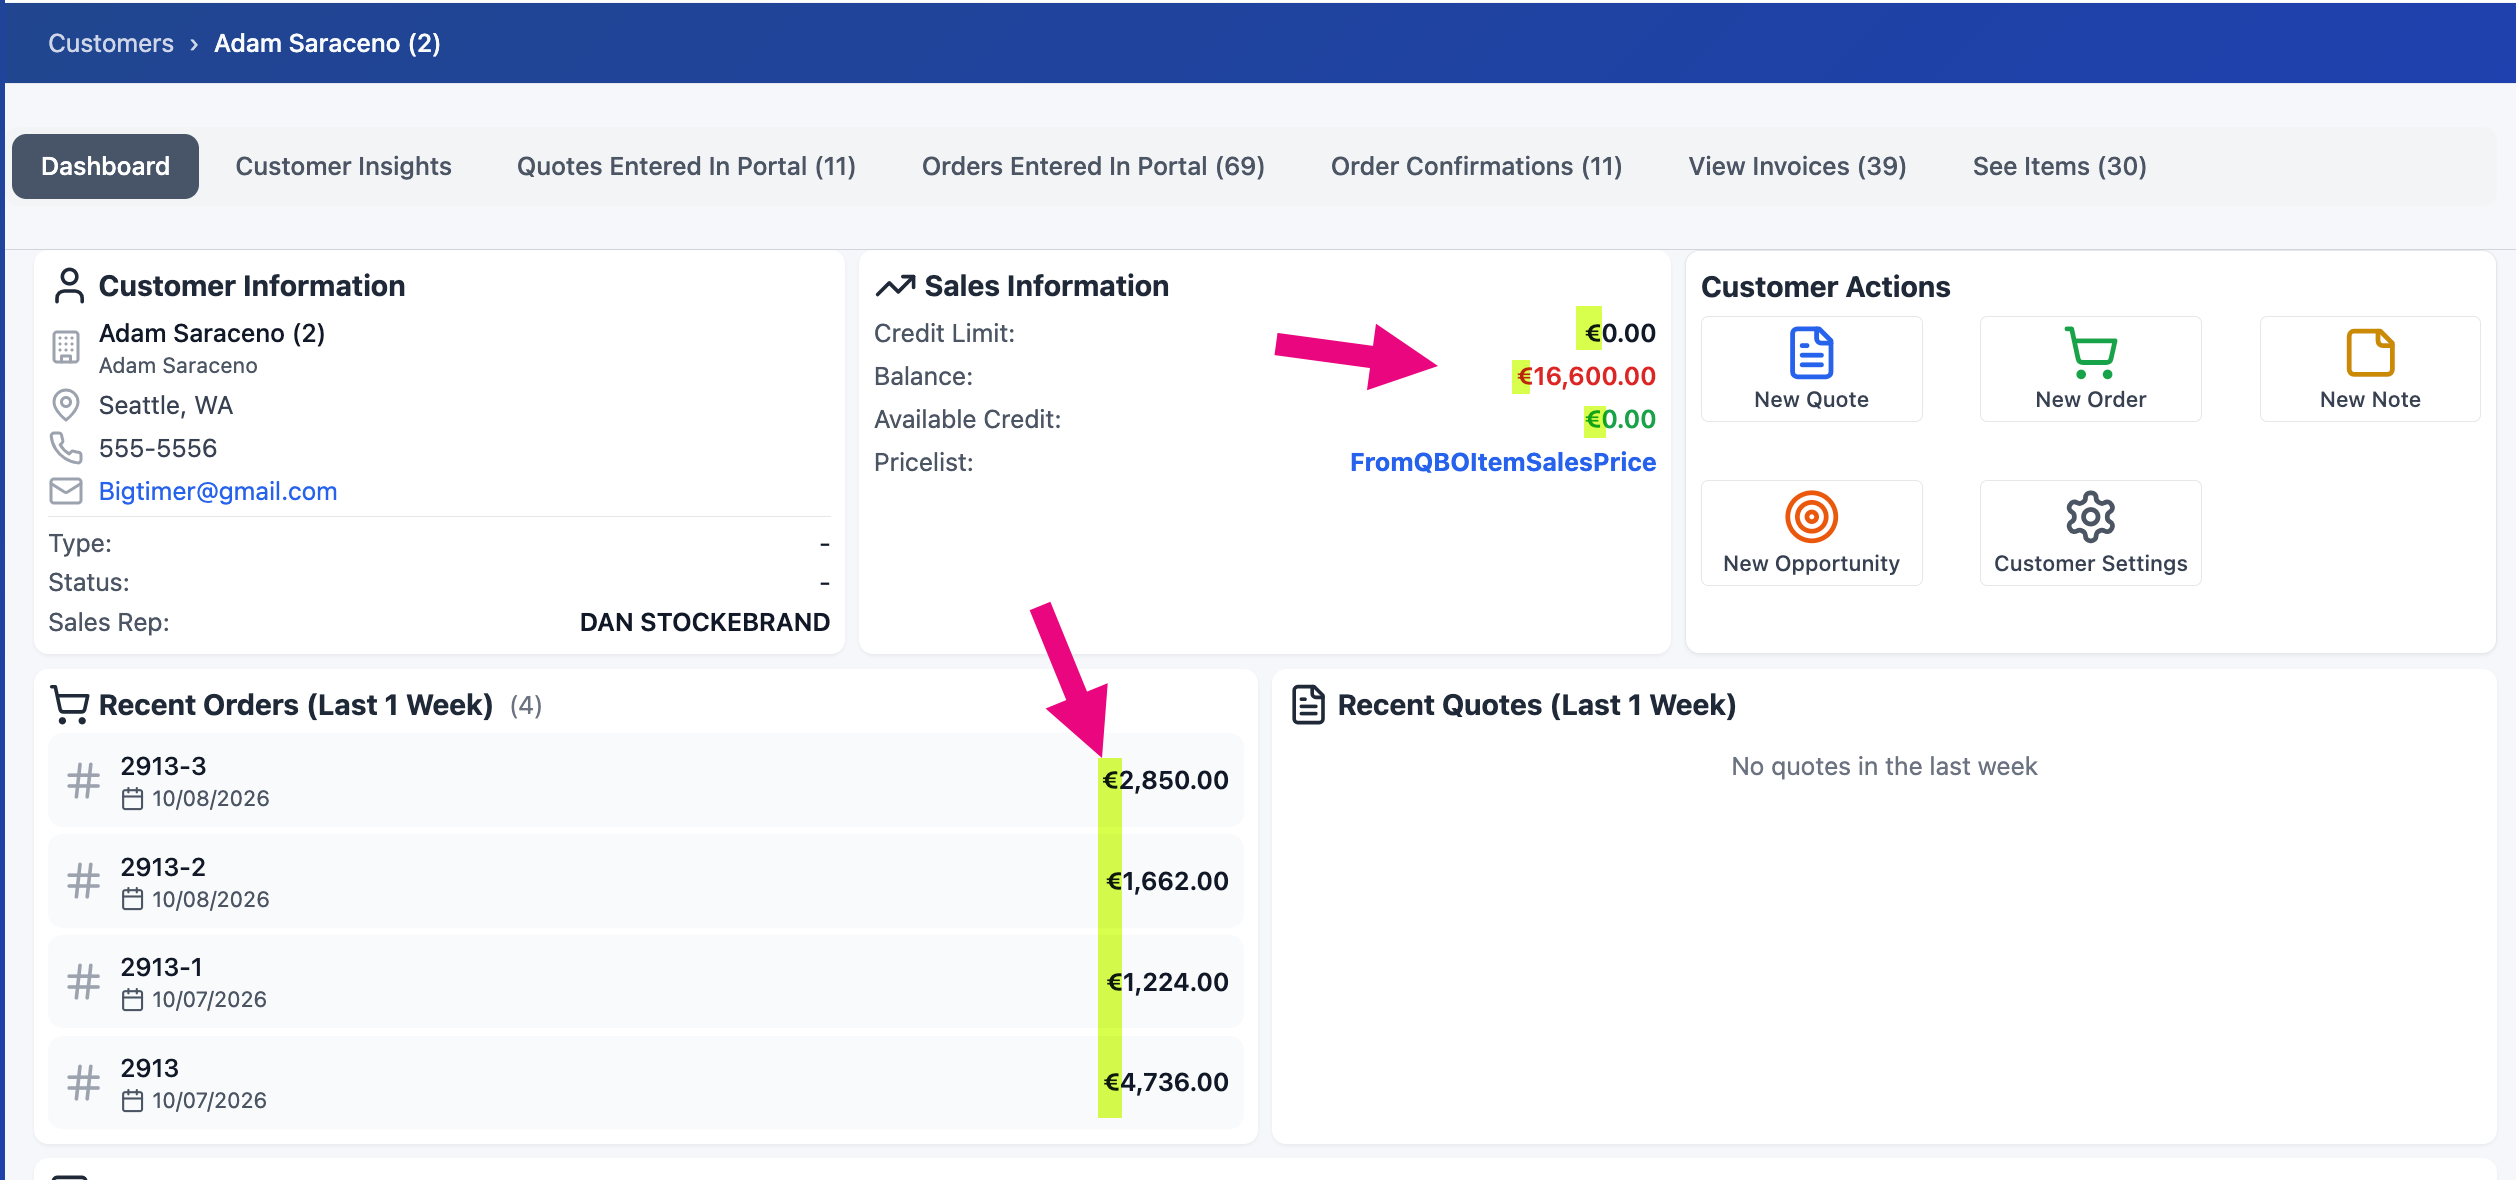Image resolution: width=2516 pixels, height=1180 pixels.
Task: Open order 2913-3 row
Action: [645, 781]
